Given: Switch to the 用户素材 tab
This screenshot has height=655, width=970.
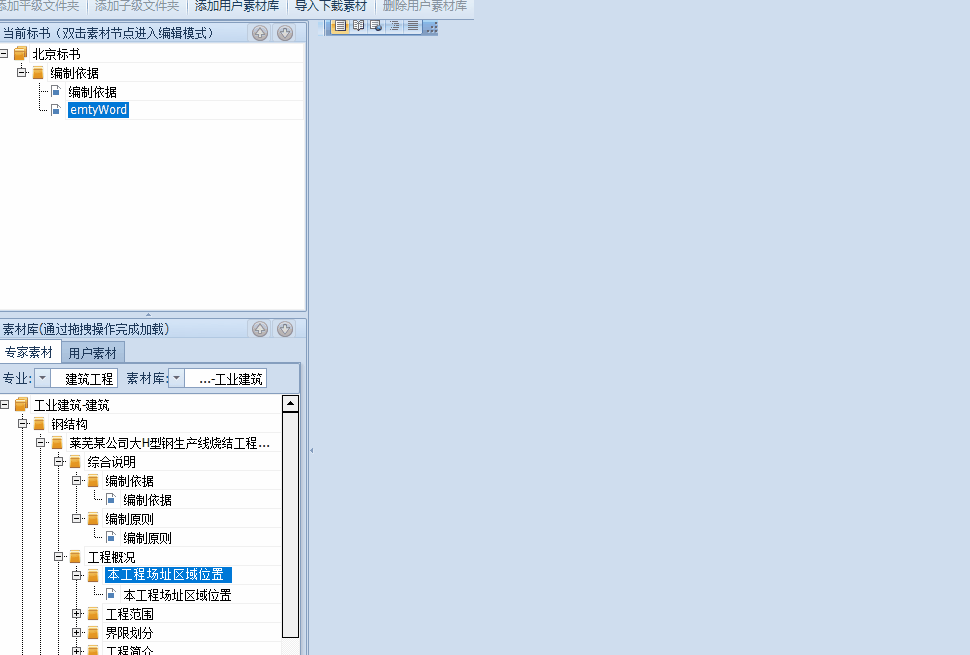Looking at the screenshot, I should pyautogui.click(x=92, y=353).
